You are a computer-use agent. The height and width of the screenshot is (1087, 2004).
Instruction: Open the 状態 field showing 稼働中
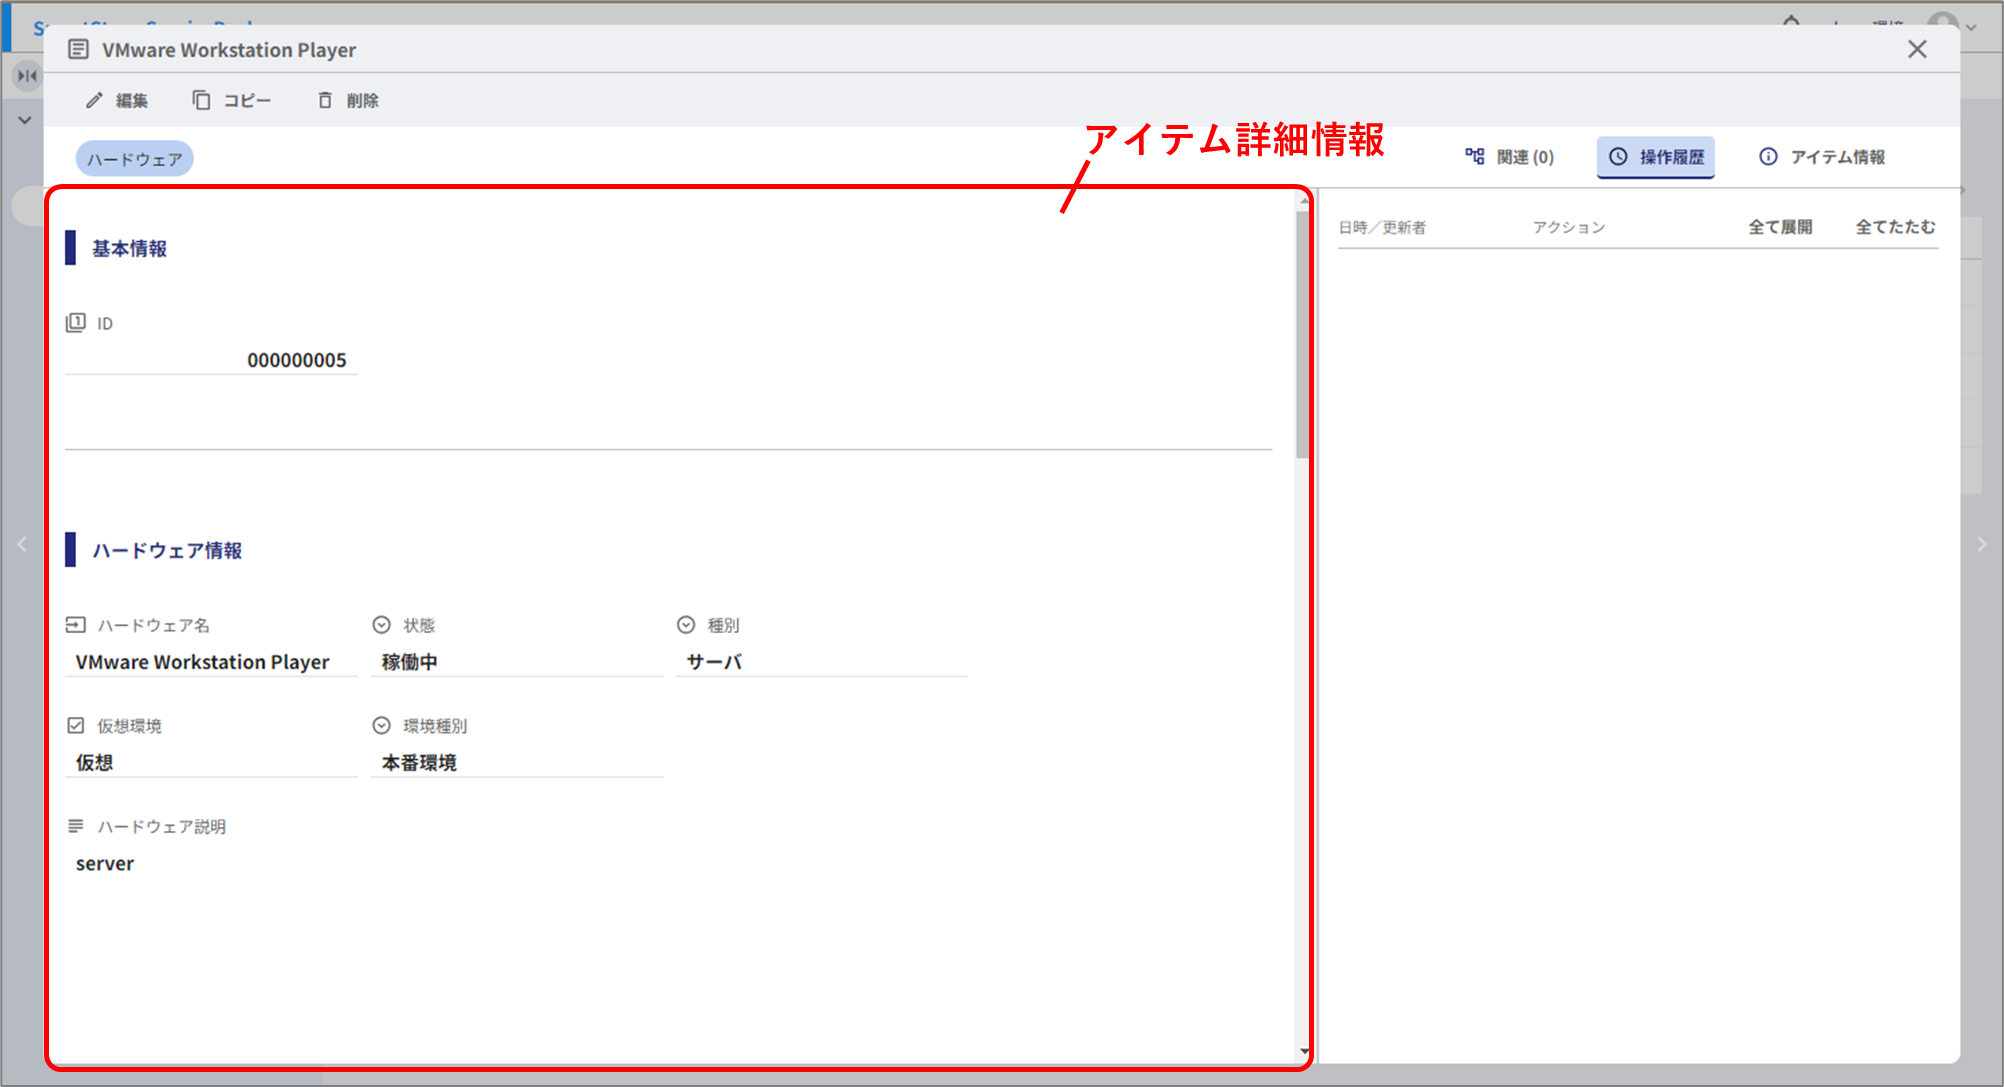[x=517, y=662]
